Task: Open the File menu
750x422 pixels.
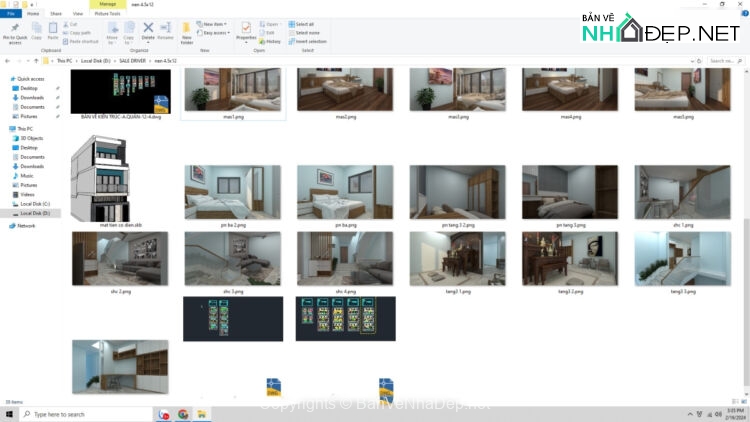Action: coord(11,14)
